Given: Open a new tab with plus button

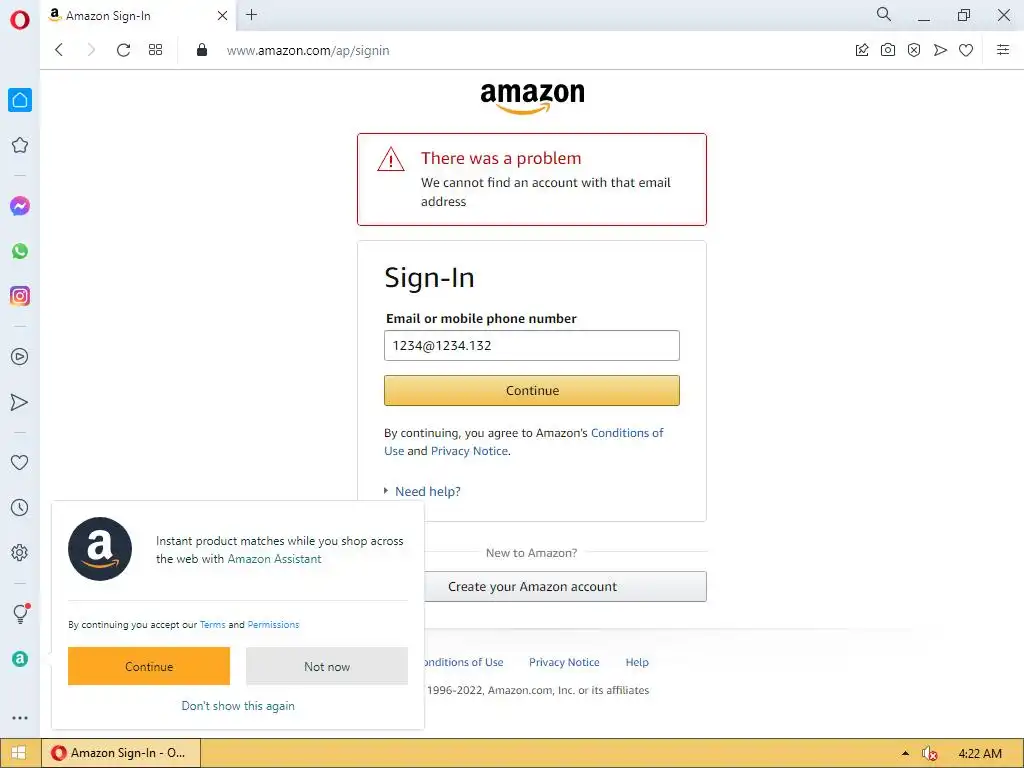Looking at the screenshot, I should 251,15.
